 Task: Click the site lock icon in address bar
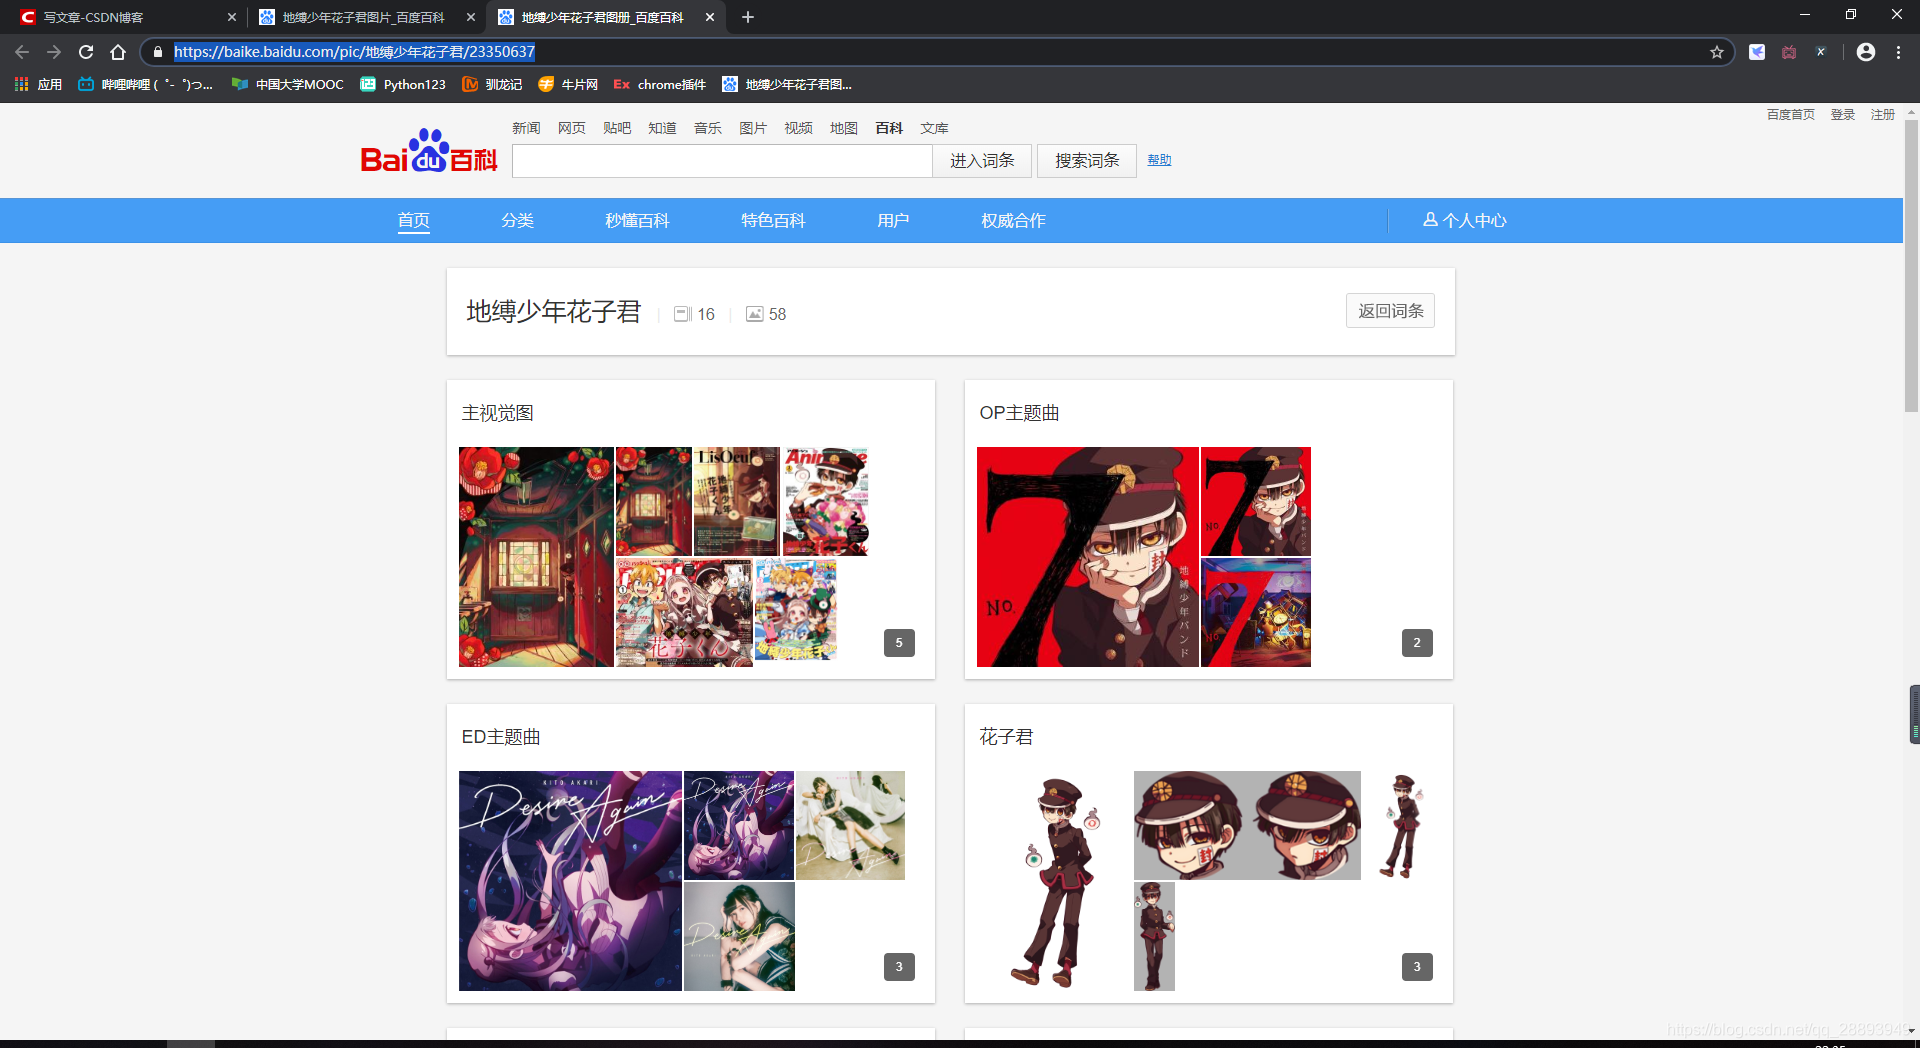[158, 52]
